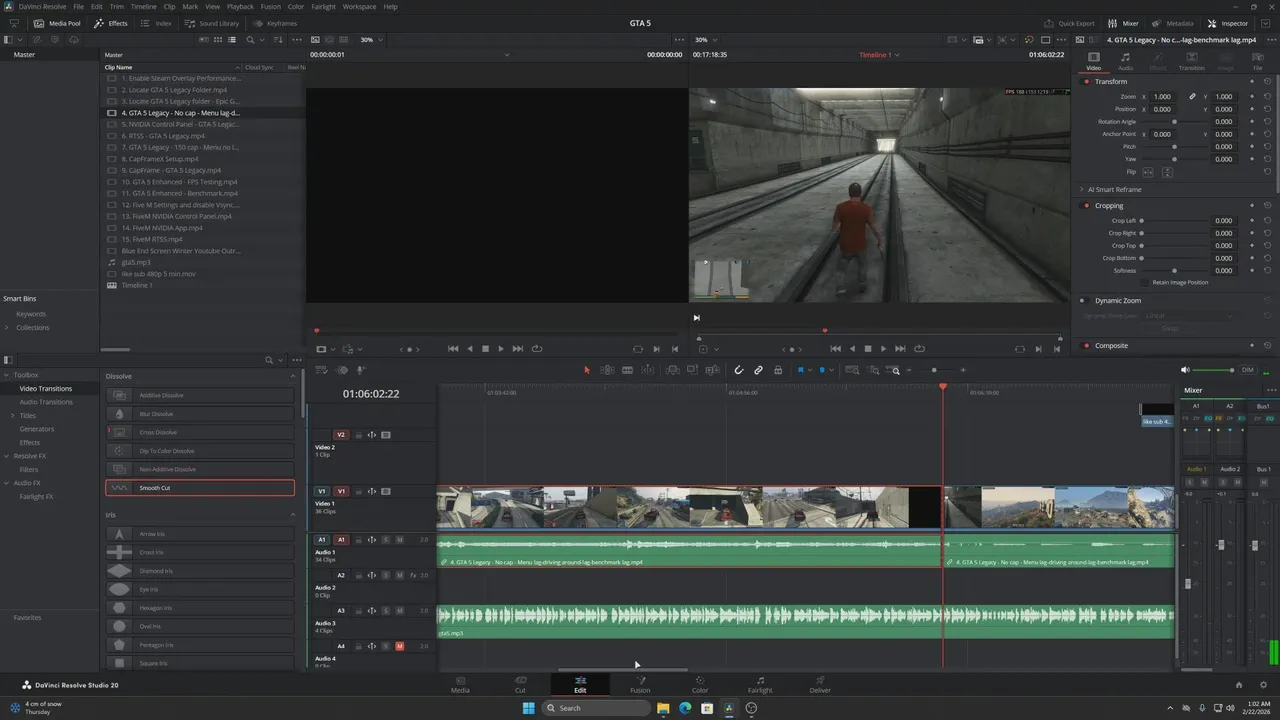Select the arrow Selection Mode tool

tap(587, 370)
